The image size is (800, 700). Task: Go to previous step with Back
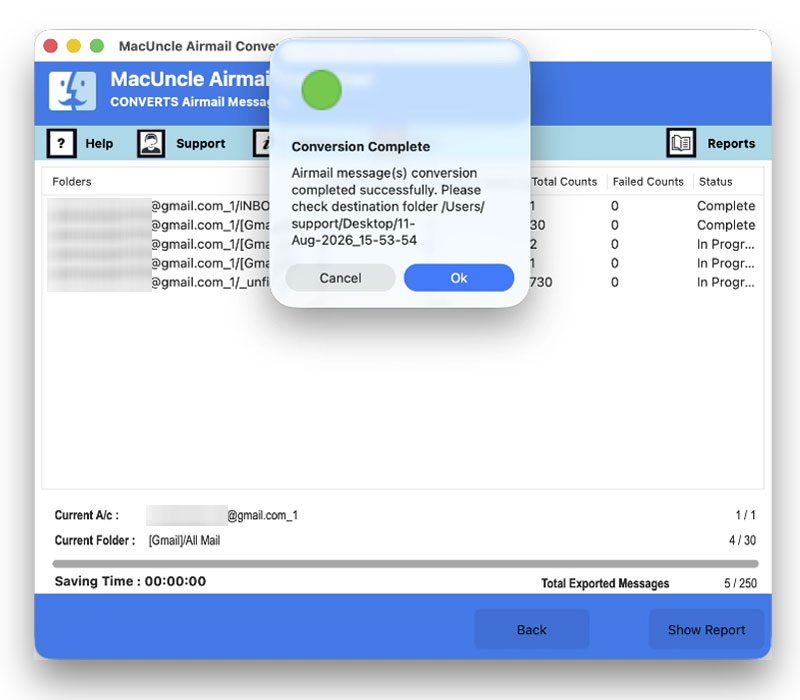[532, 630]
